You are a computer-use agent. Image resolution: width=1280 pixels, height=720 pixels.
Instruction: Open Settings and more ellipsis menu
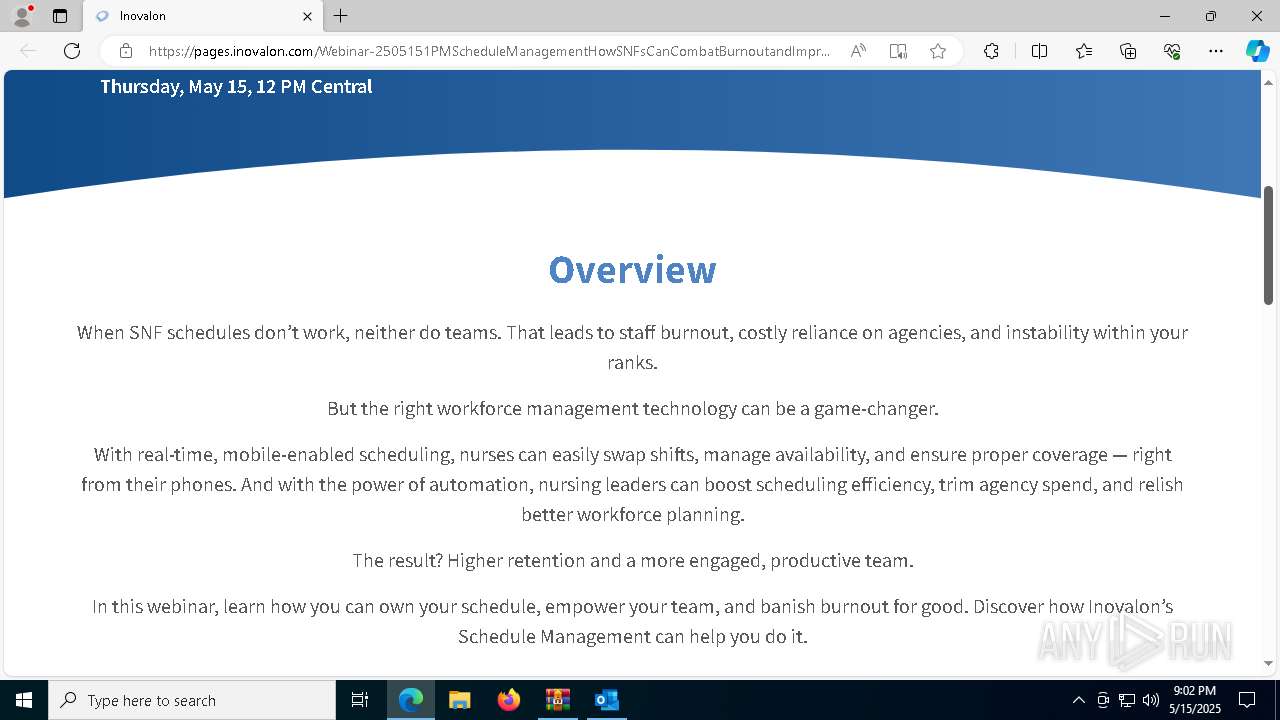click(1216, 51)
